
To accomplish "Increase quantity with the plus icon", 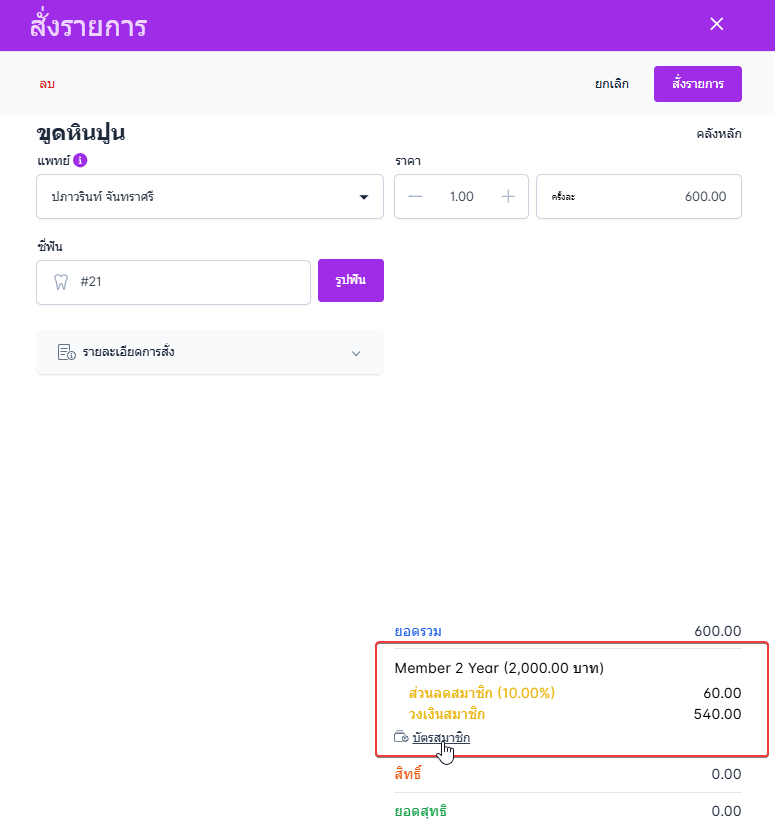I will [x=508, y=197].
